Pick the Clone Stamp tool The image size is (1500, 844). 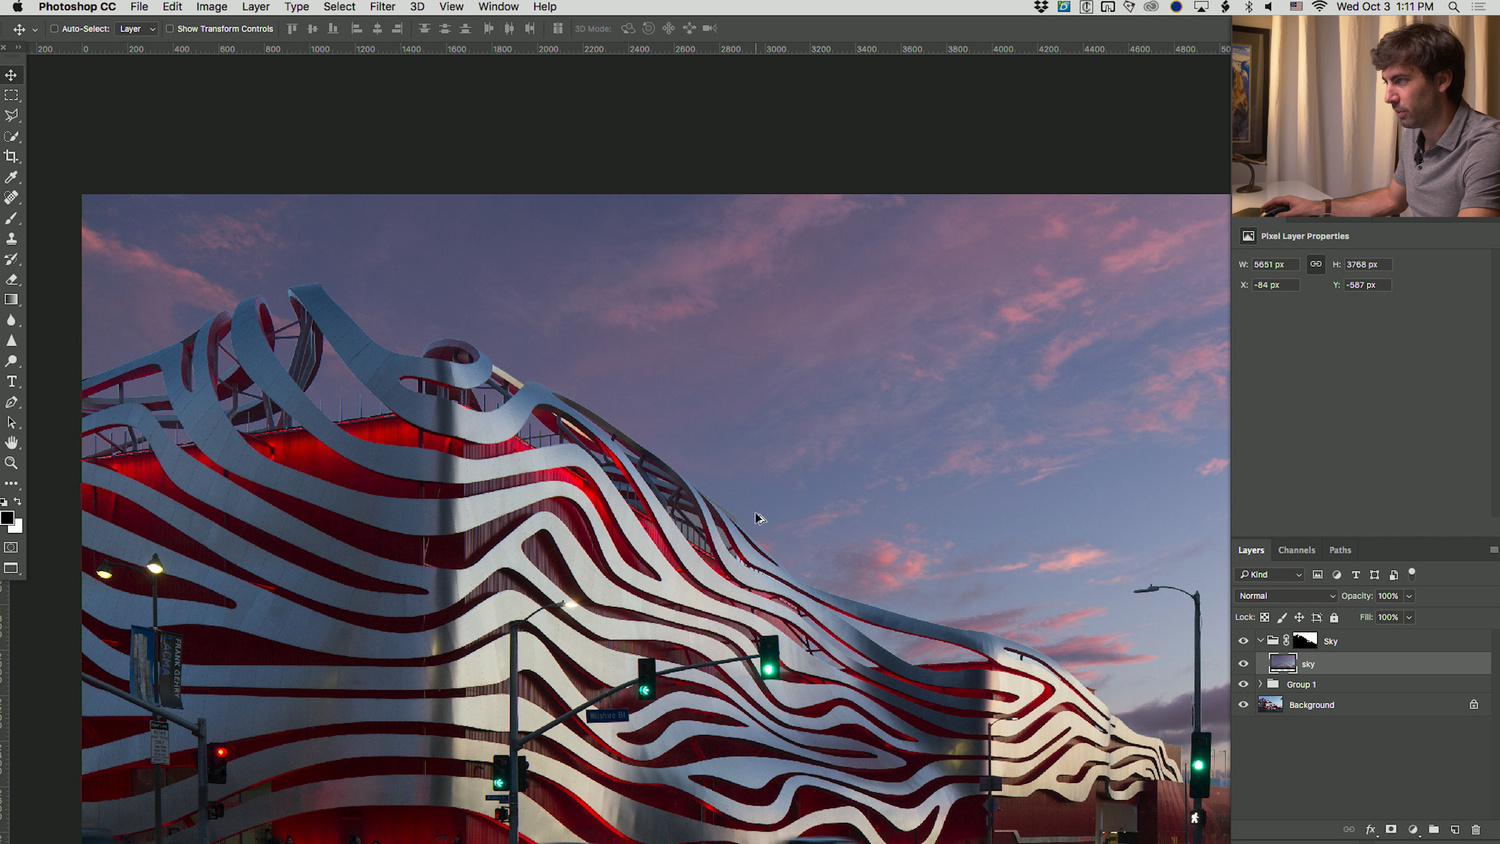[11, 239]
